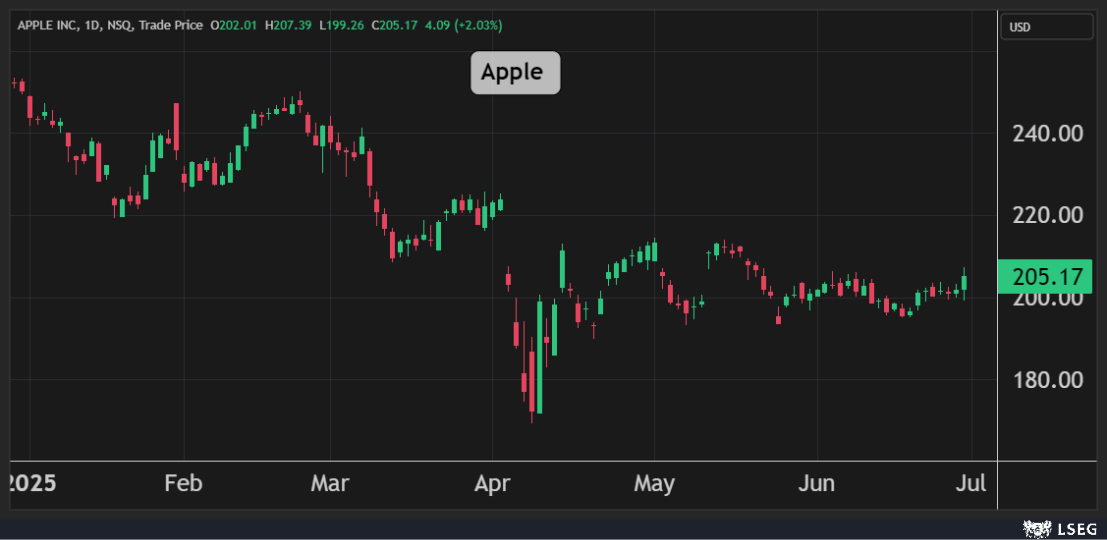
Task: Select the Feb marker on time axis
Action: tap(183, 484)
